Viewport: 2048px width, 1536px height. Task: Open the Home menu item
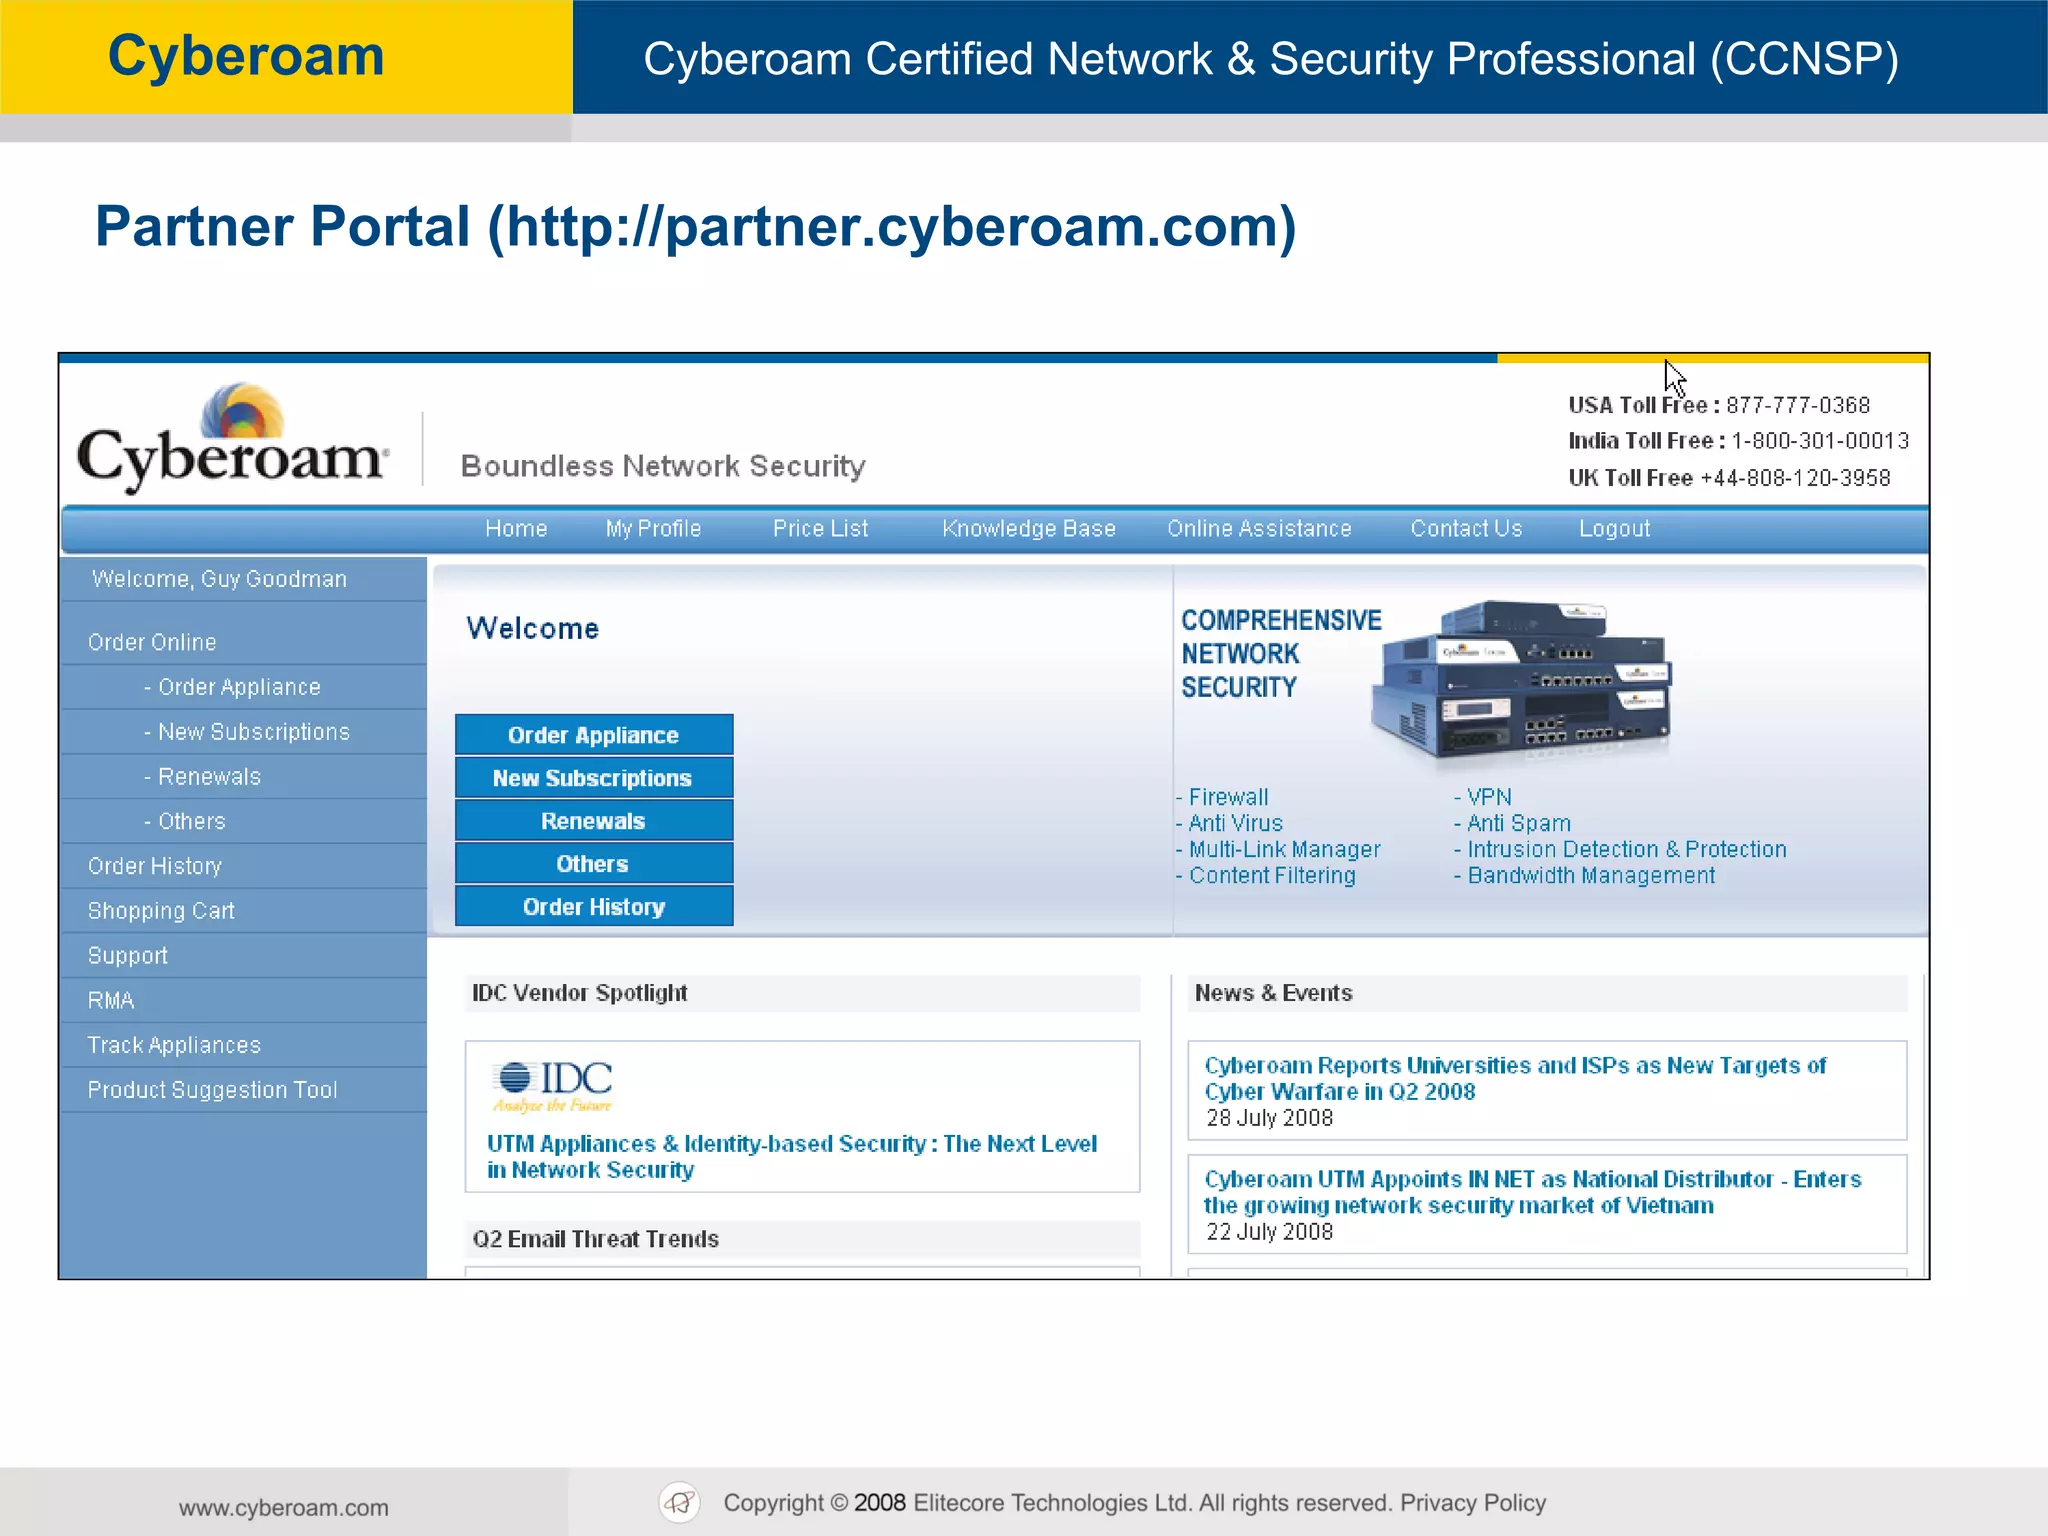click(x=516, y=529)
